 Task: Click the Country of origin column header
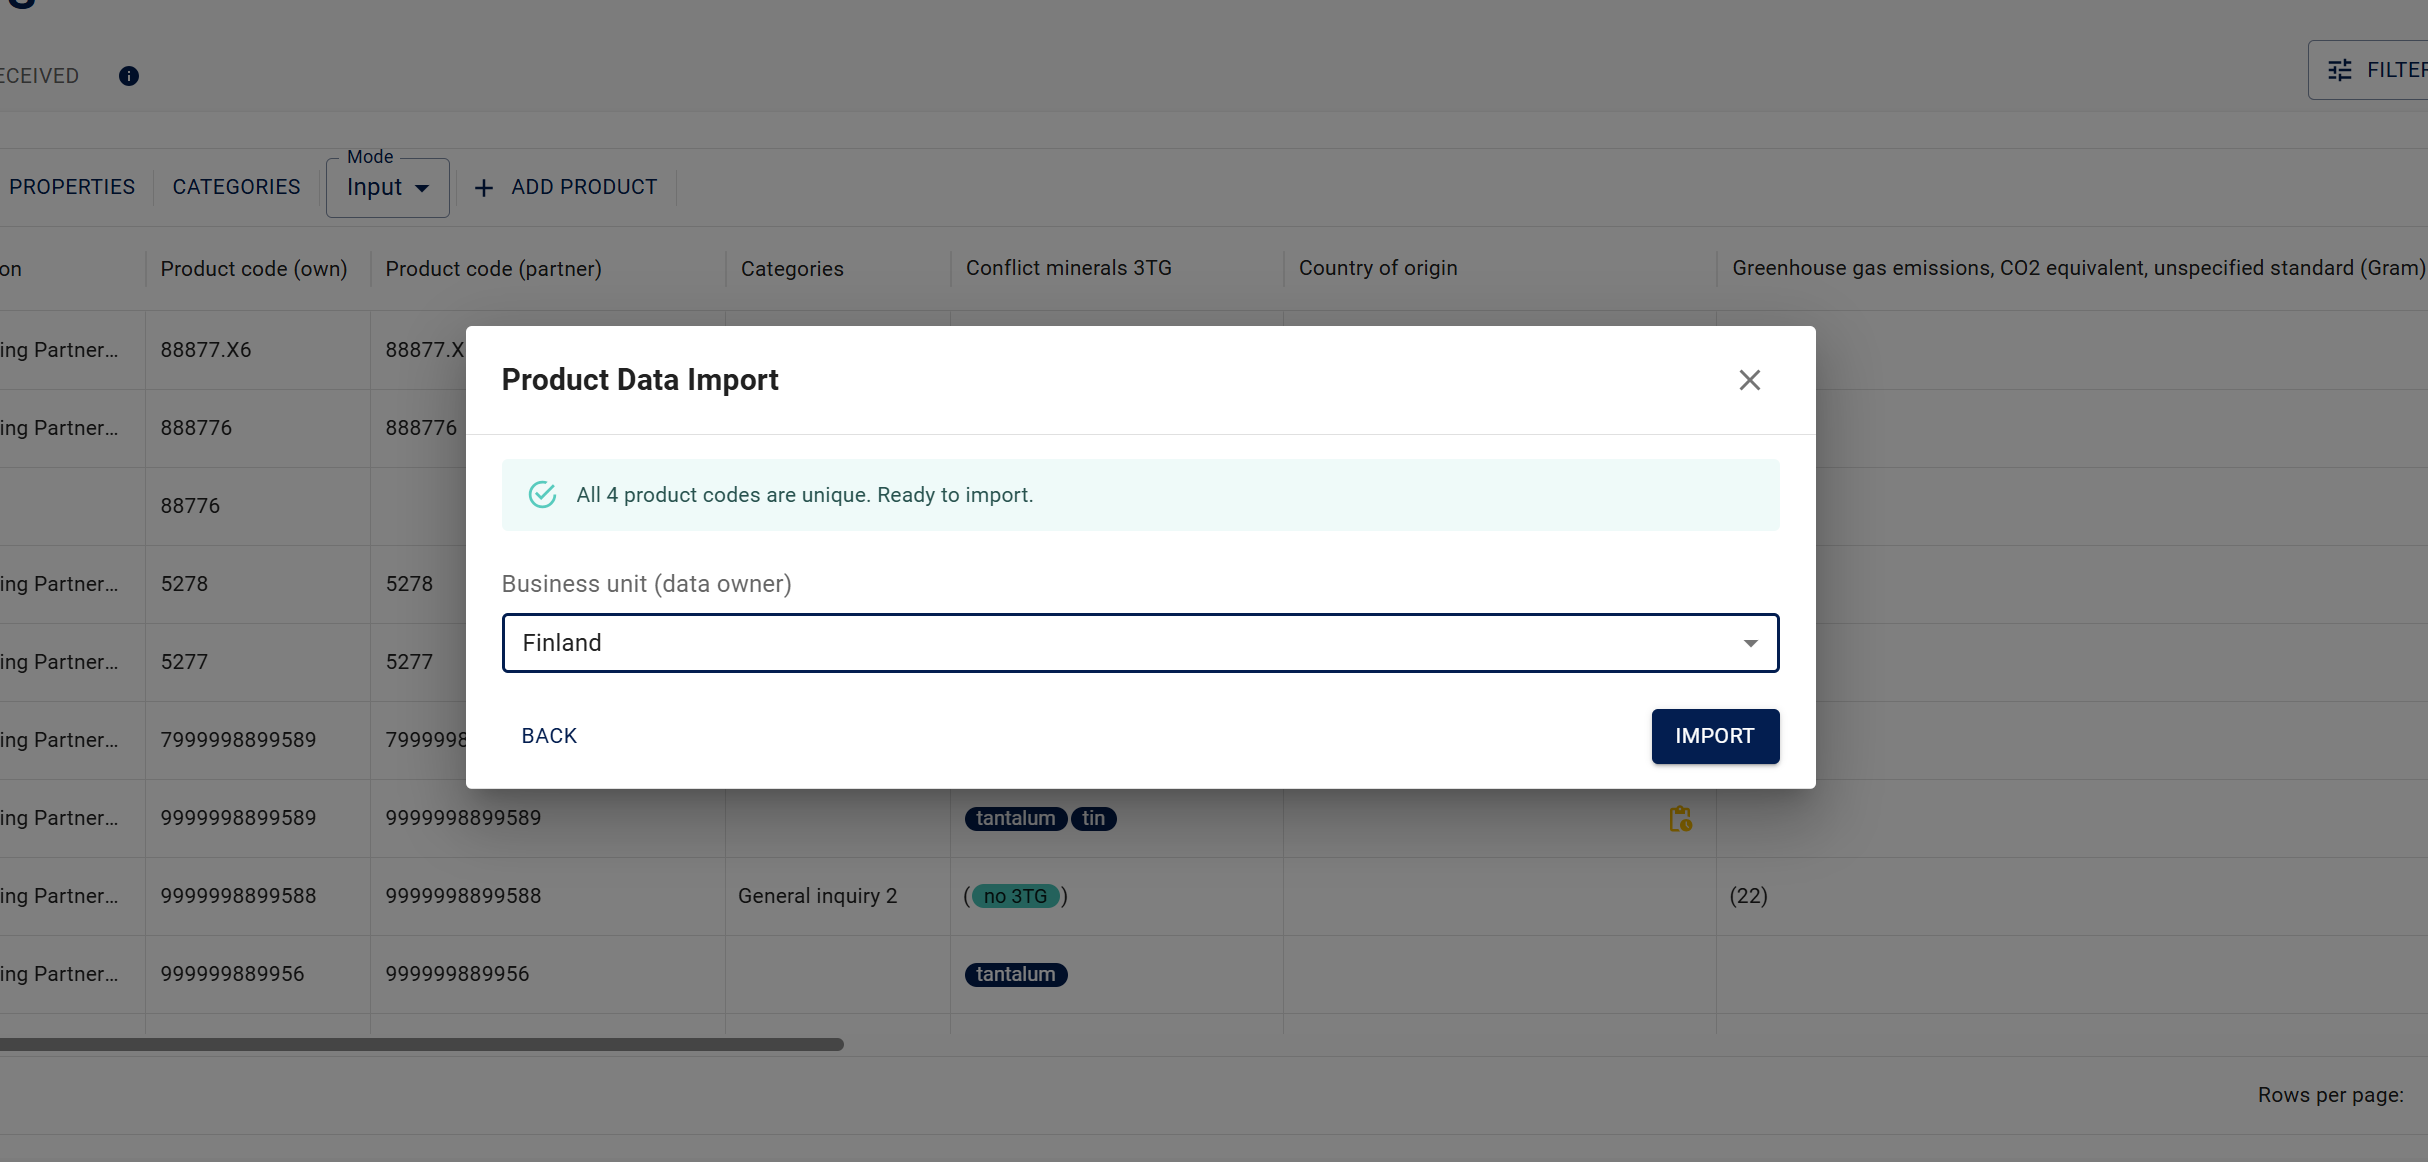point(1377,268)
